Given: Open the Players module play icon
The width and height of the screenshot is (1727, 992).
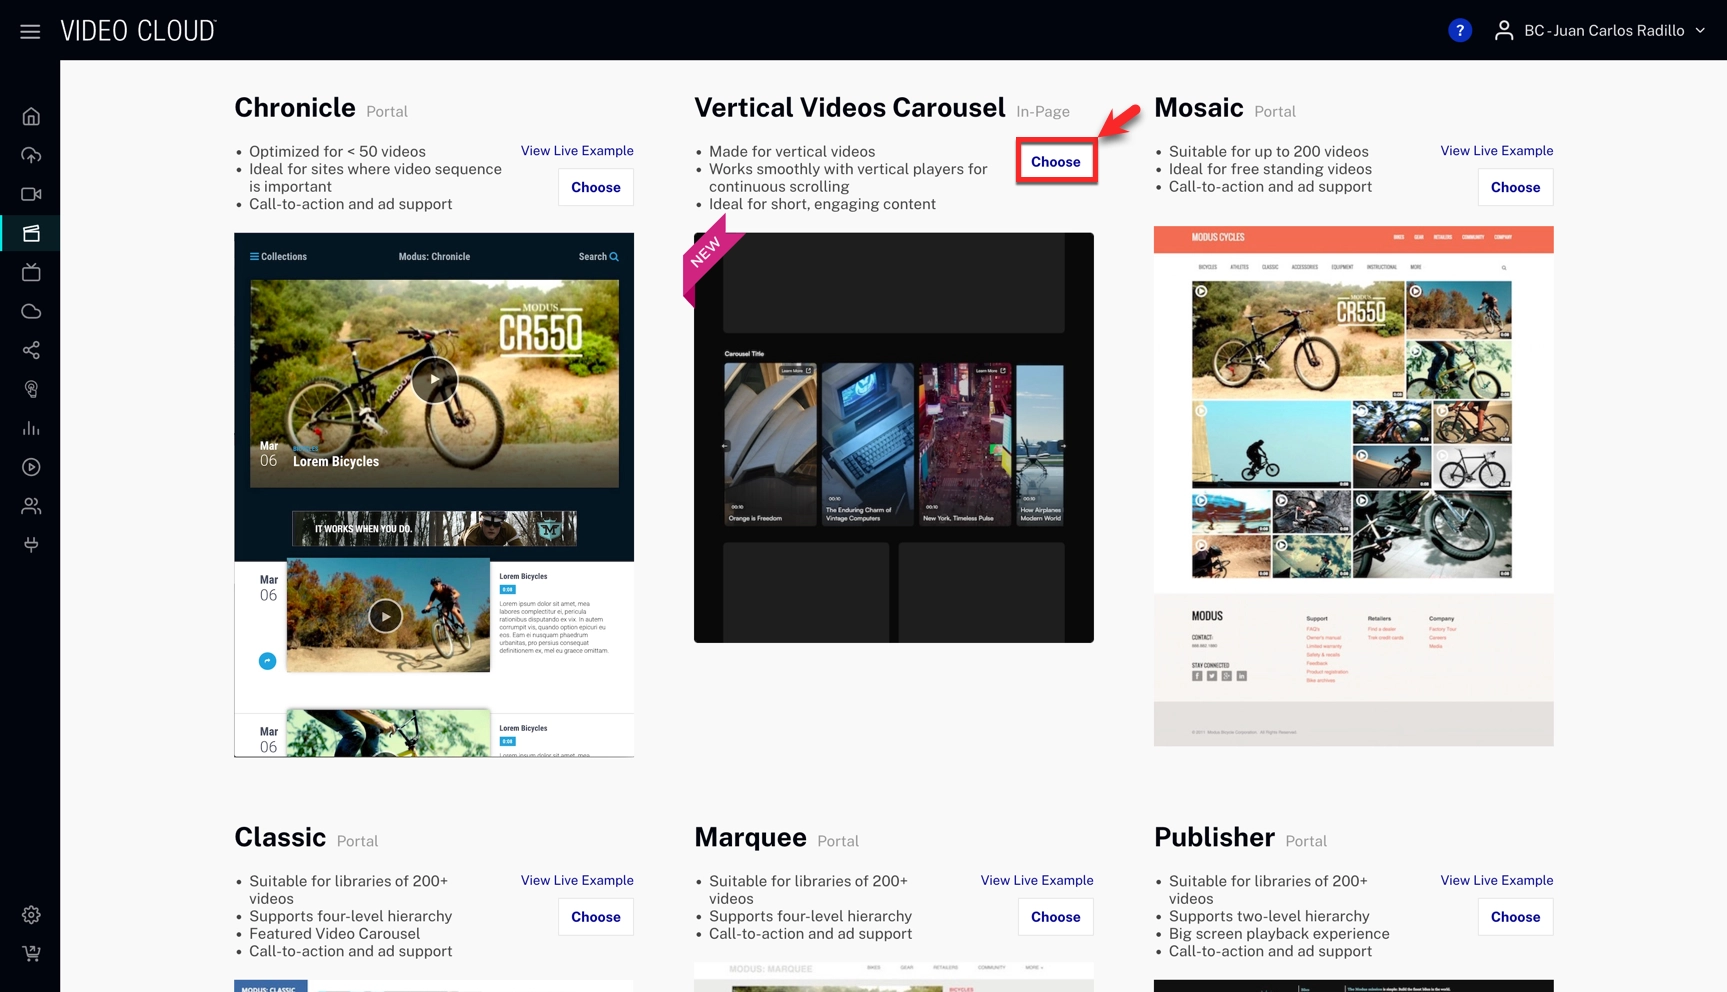Looking at the screenshot, I should [x=31, y=467].
